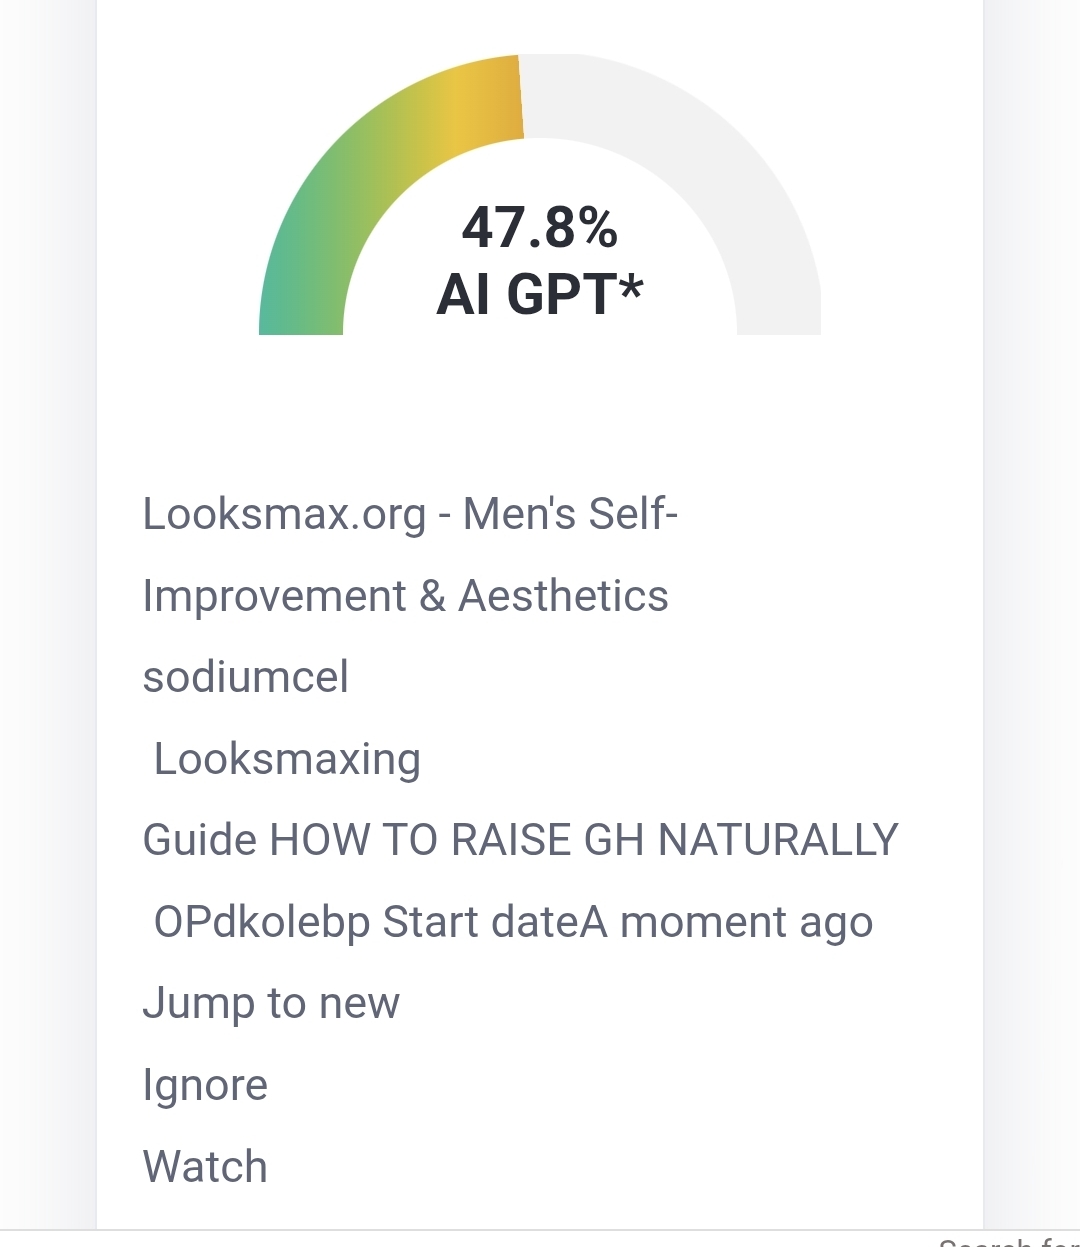Viewport: 1080px width, 1247px height.
Task: Click the AI GPT* label
Action: [539, 295]
